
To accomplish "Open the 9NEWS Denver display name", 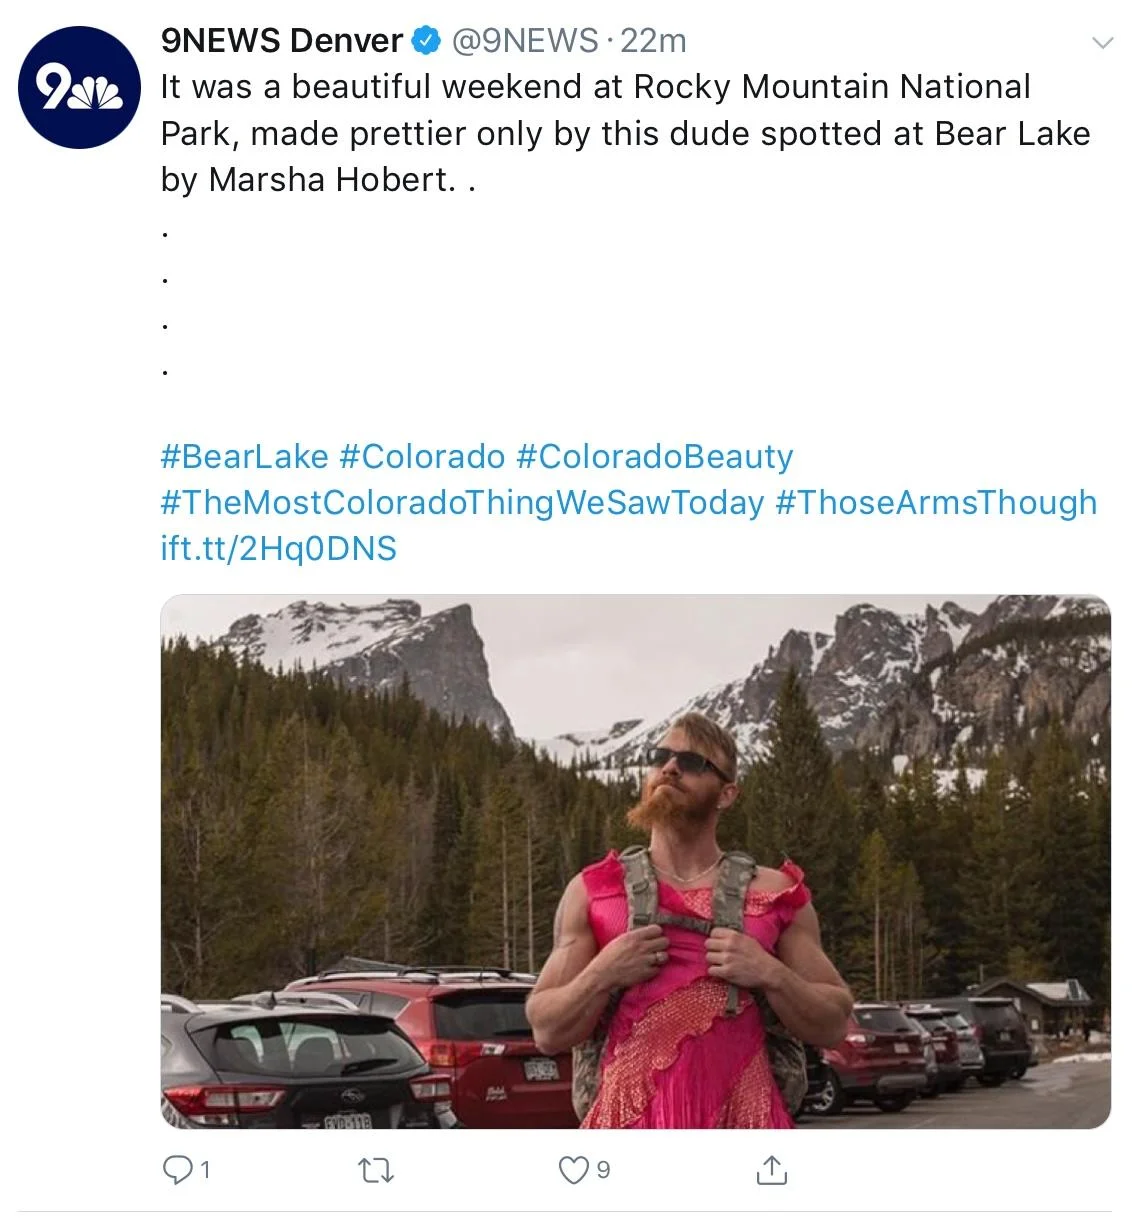I will [x=282, y=41].
